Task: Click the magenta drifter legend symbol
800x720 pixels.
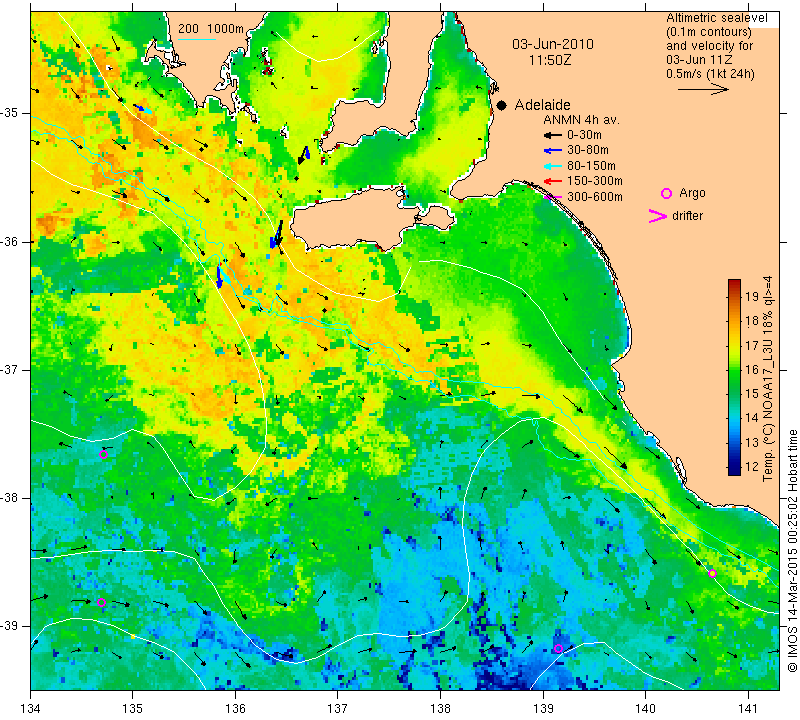Action: (658, 216)
